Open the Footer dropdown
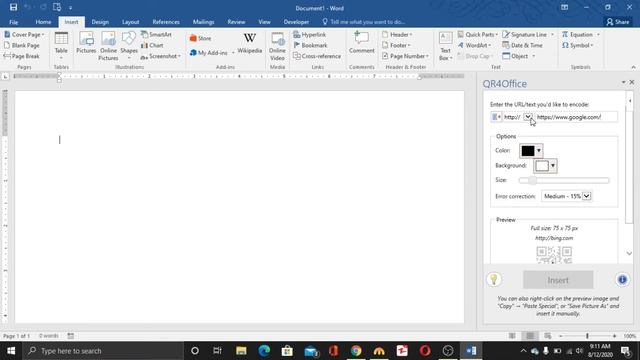Image resolution: width=640 pixels, height=360 pixels. 396,45
